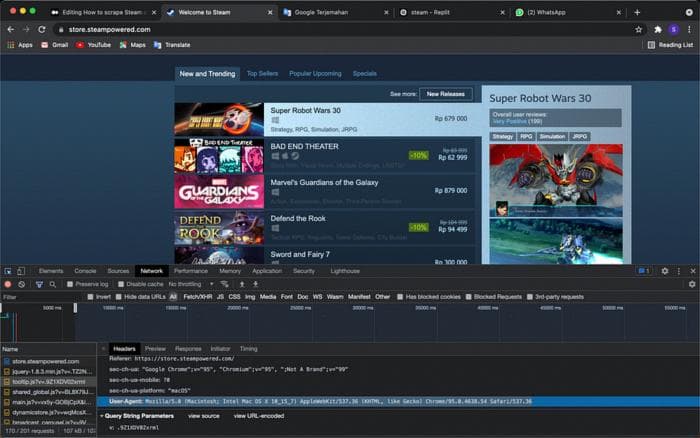Select the JS request type filter

point(220,297)
